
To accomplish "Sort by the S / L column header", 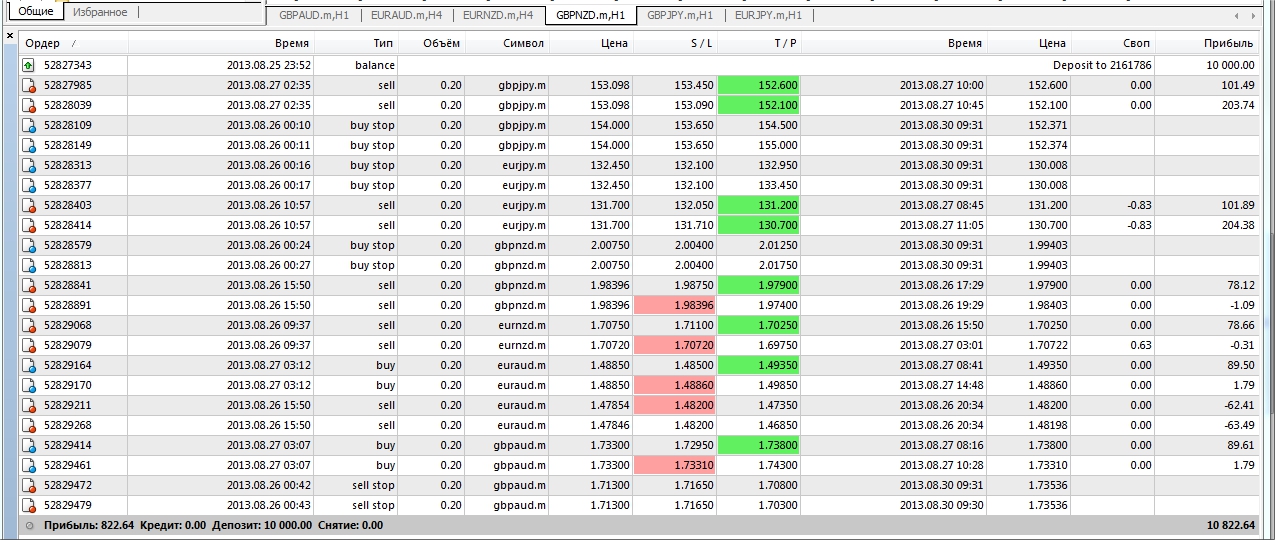I will coord(675,43).
